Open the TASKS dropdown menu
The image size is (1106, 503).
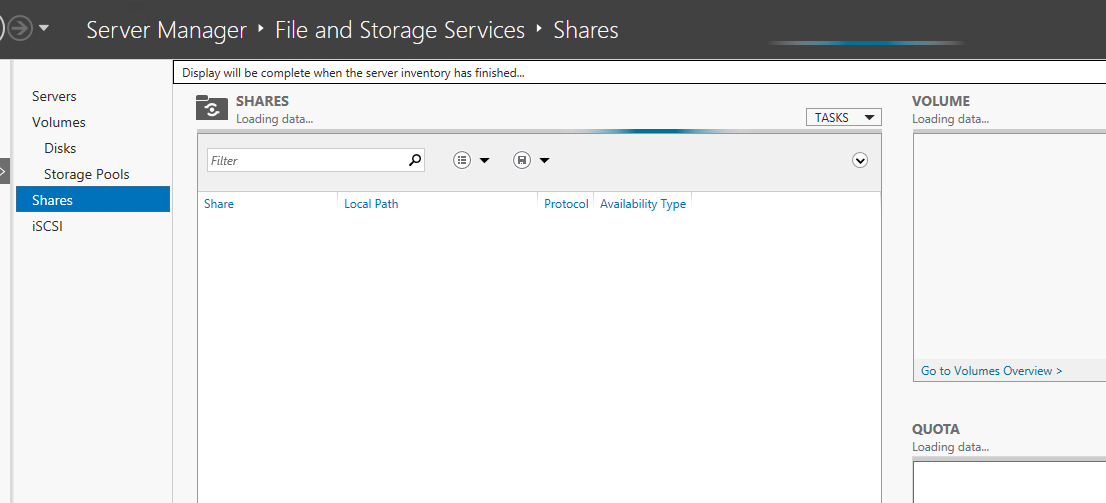point(844,118)
